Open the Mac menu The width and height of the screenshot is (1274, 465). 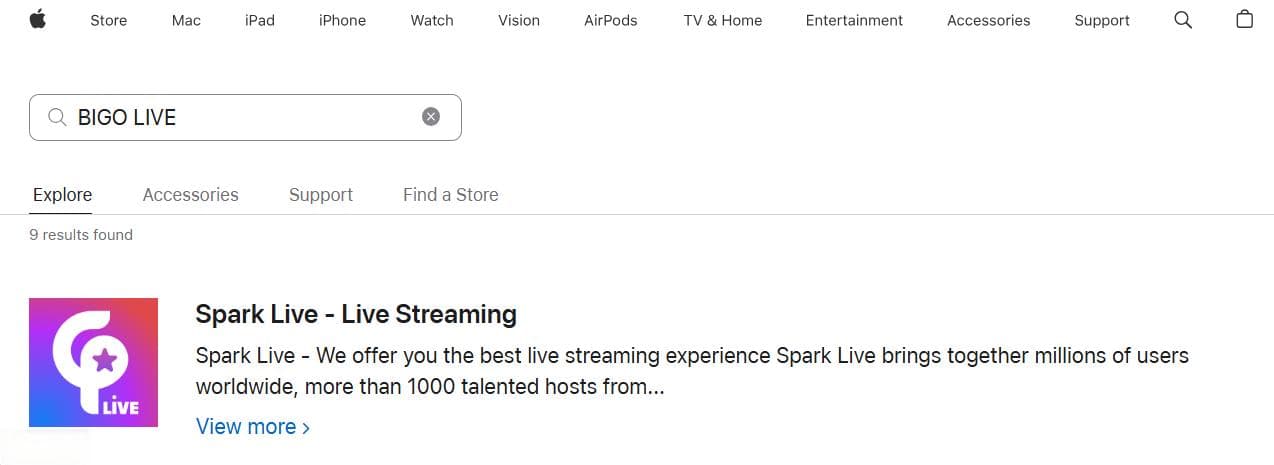click(186, 20)
